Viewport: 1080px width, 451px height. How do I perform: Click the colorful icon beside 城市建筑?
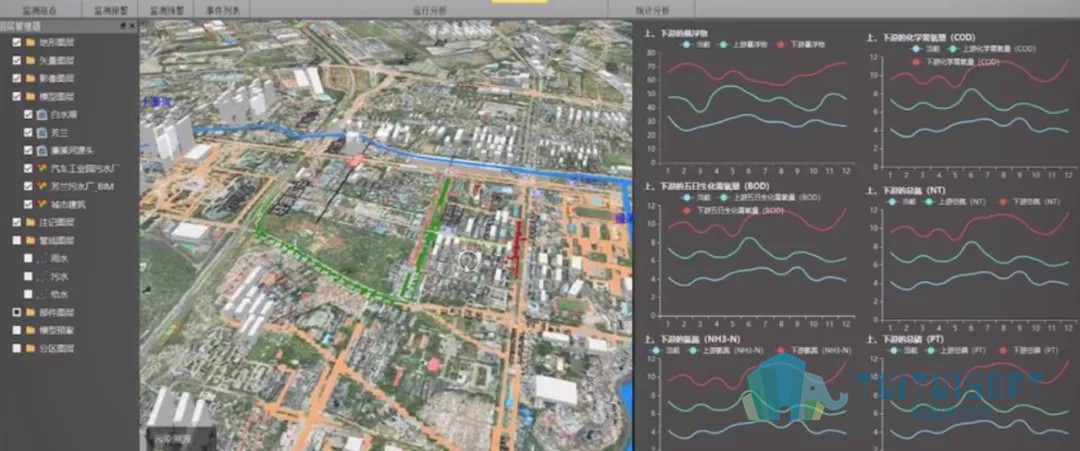click(41, 204)
